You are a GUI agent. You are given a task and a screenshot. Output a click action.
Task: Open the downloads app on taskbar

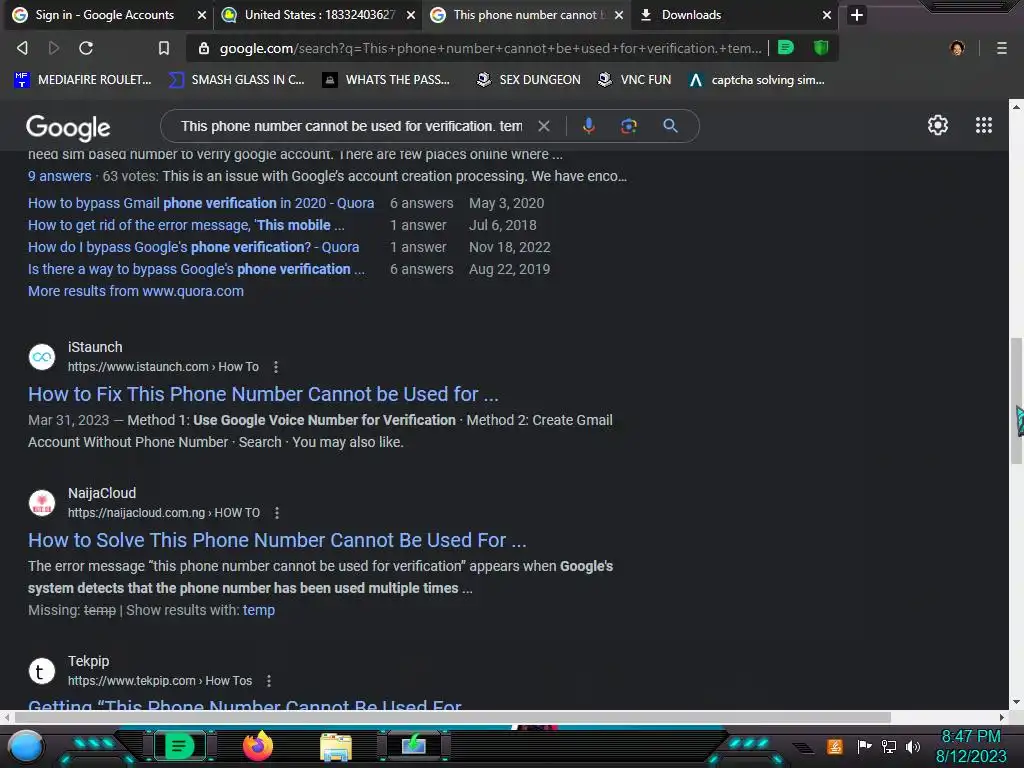[x=414, y=746]
